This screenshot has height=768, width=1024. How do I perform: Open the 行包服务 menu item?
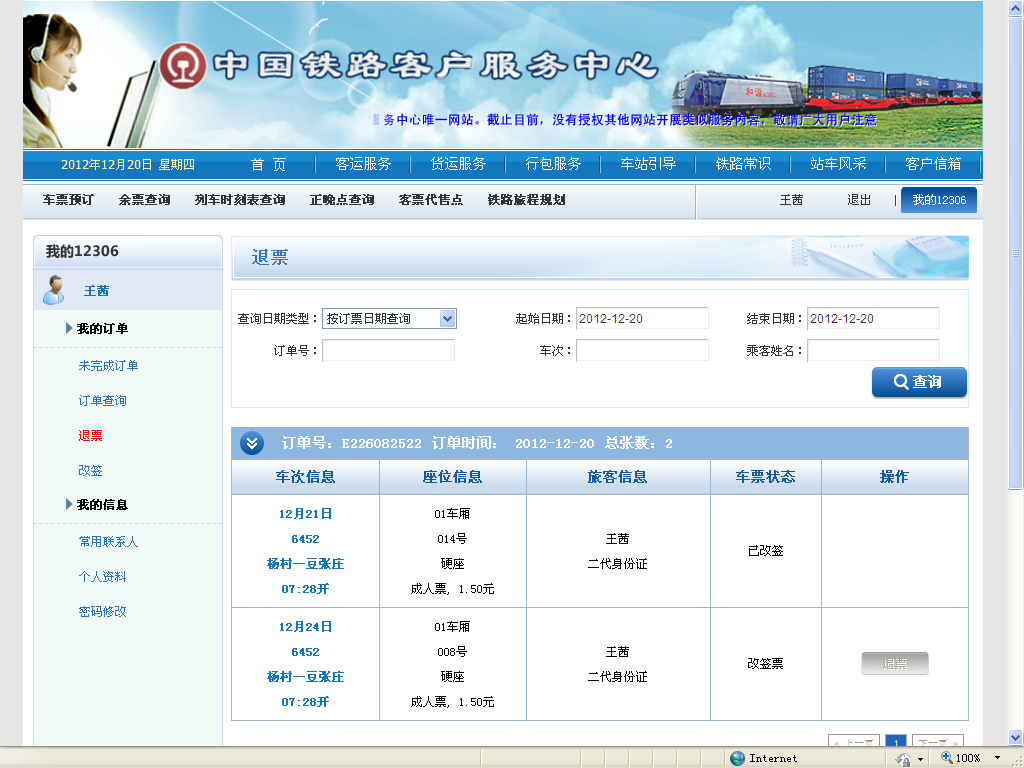553,164
